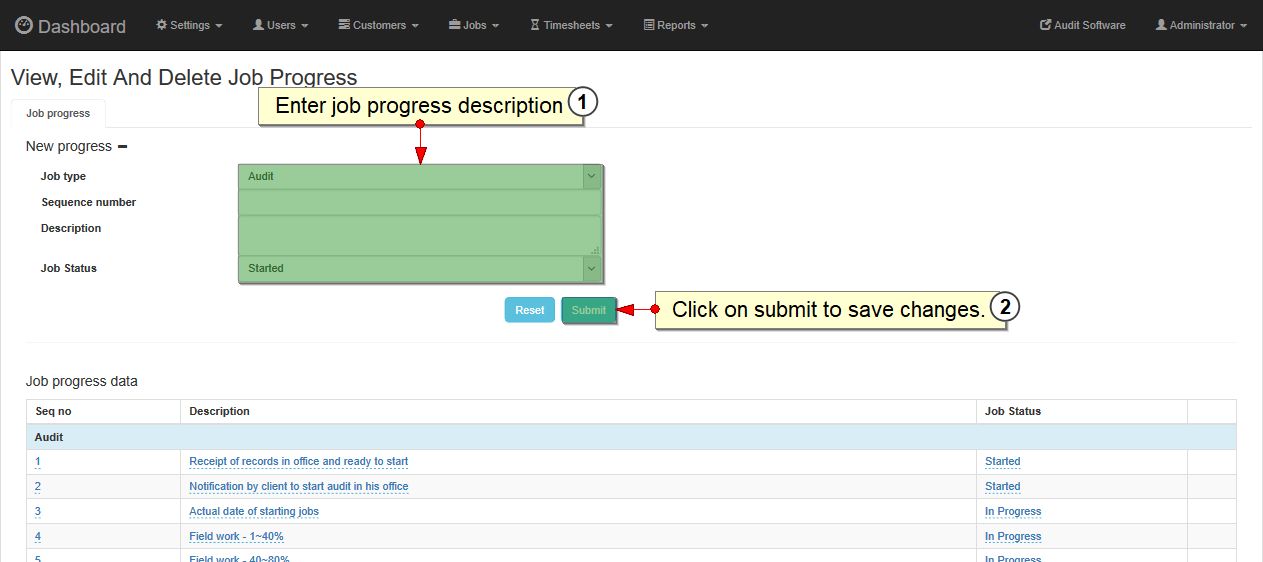The height and width of the screenshot is (562, 1263).
Task: Open the Customers menu
Action: 378,25
